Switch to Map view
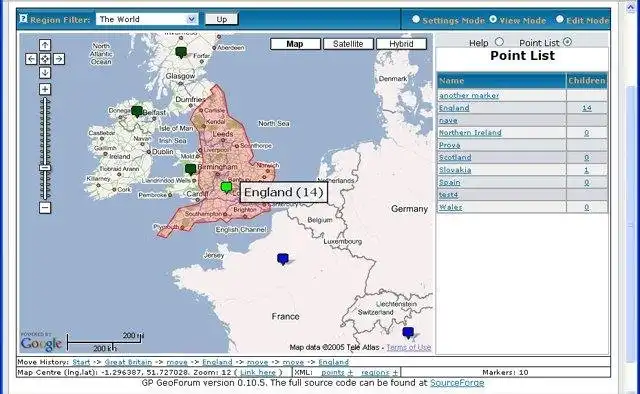640x394 pixels. click(x=295, y=44)
